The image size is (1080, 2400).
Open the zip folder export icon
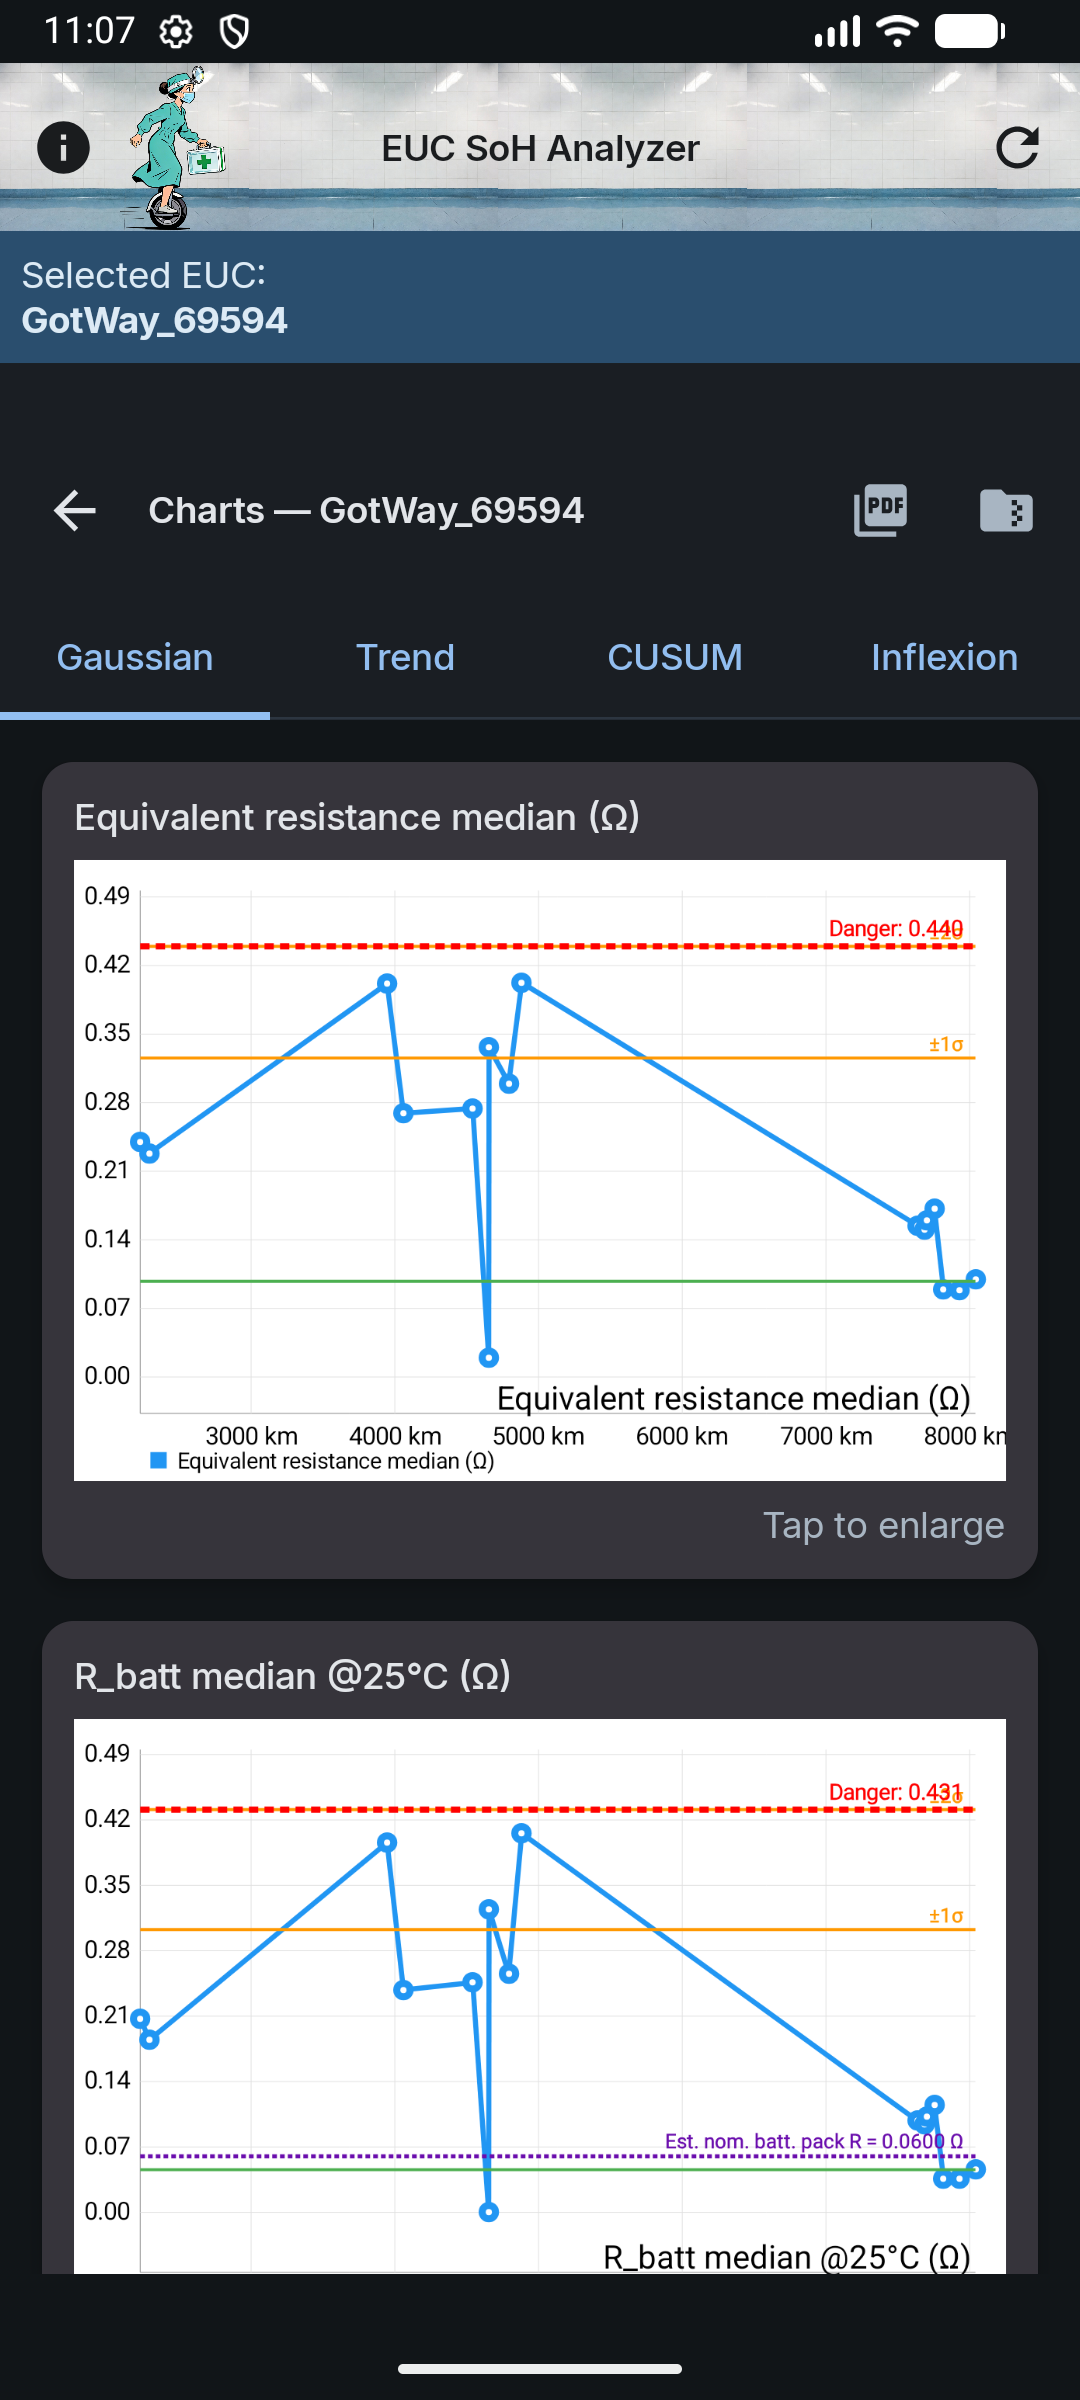(1006, 510)
